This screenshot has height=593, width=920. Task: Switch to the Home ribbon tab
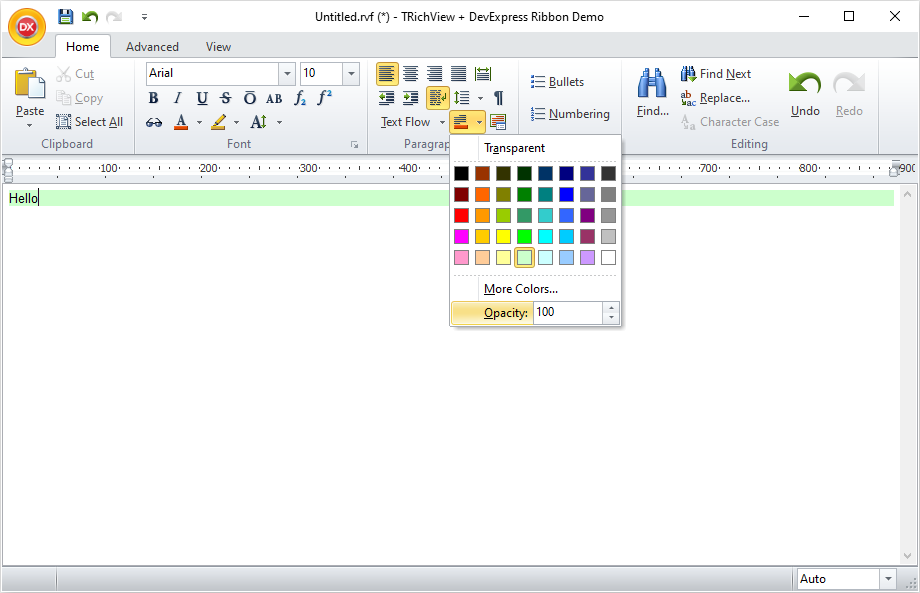[x=83, y=47]
